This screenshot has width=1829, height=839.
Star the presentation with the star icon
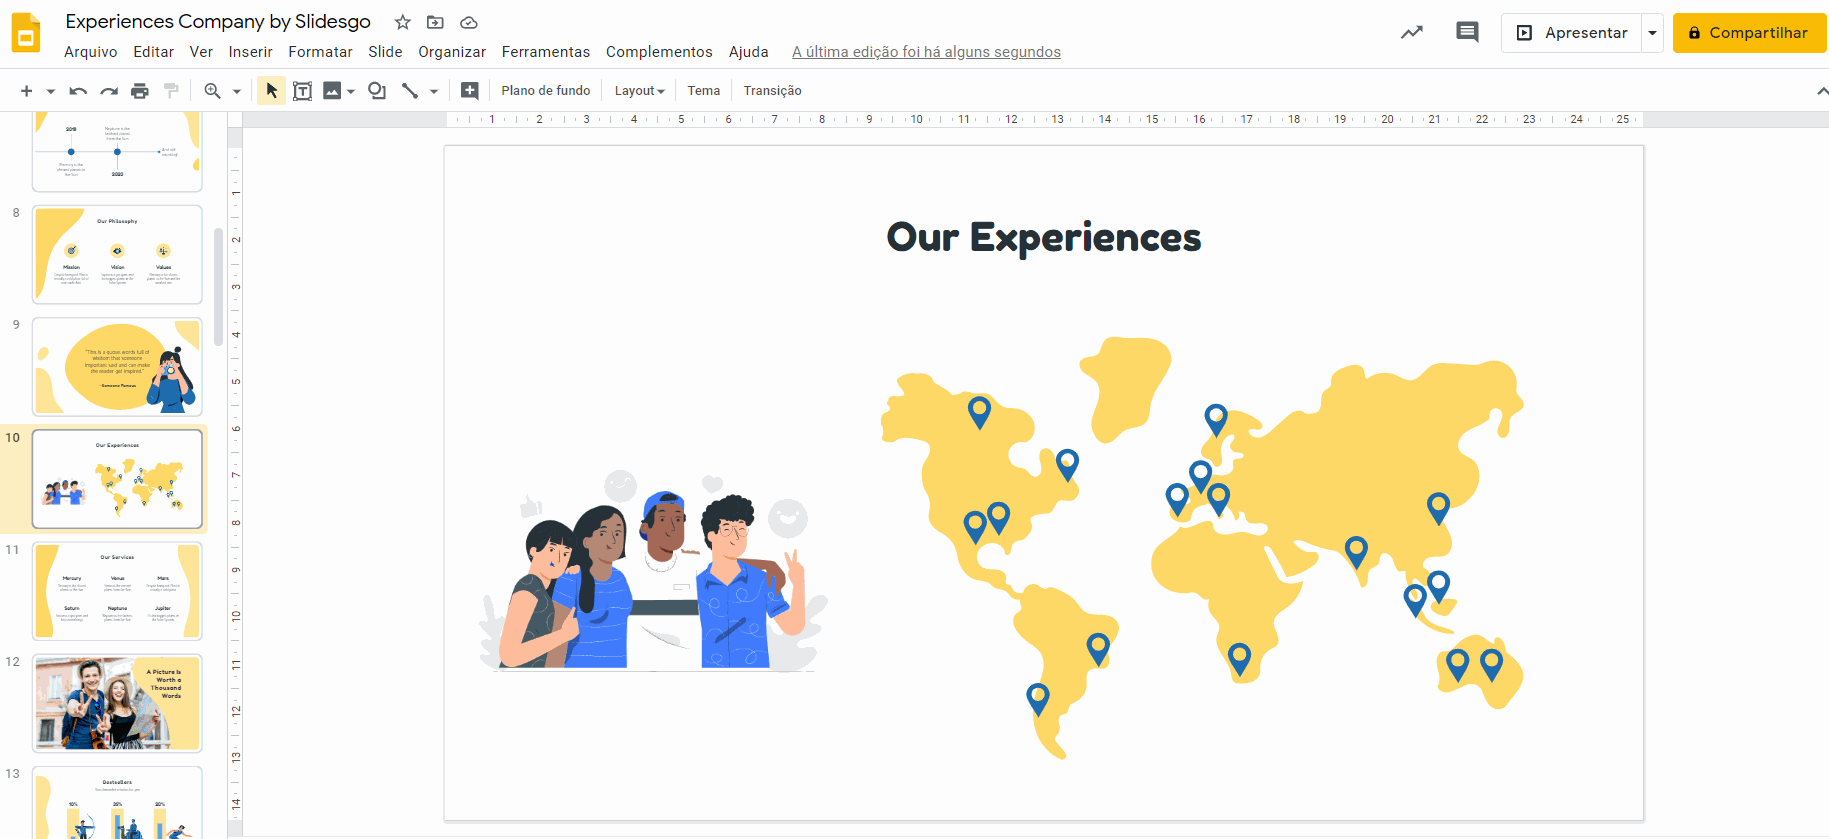pyautogui.click(x=403, y=22)
